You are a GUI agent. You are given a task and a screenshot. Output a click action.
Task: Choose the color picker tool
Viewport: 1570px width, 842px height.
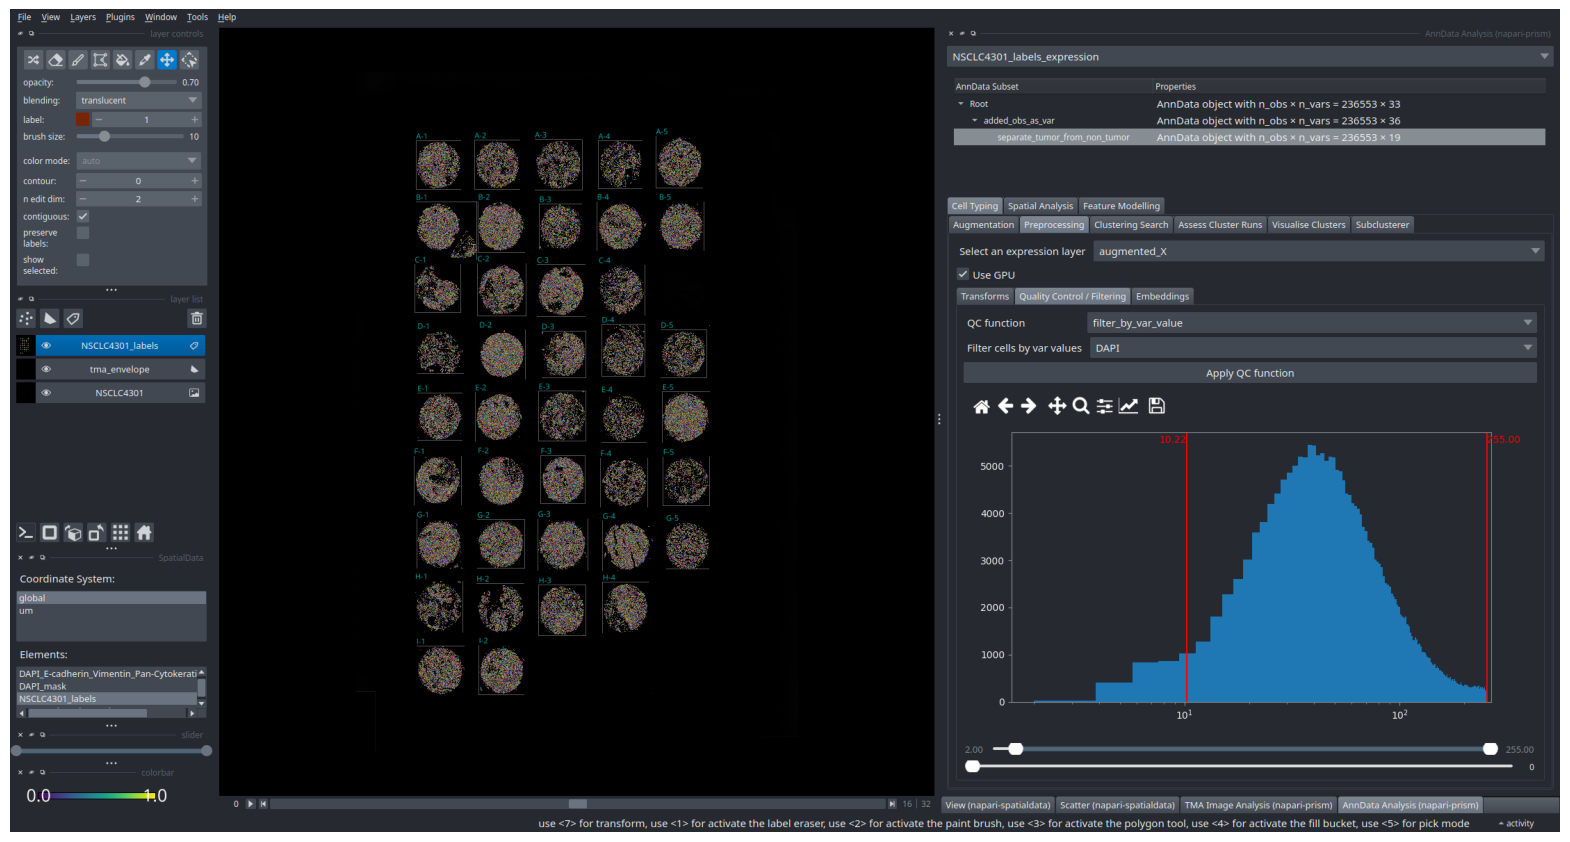(x=145, y=60)
